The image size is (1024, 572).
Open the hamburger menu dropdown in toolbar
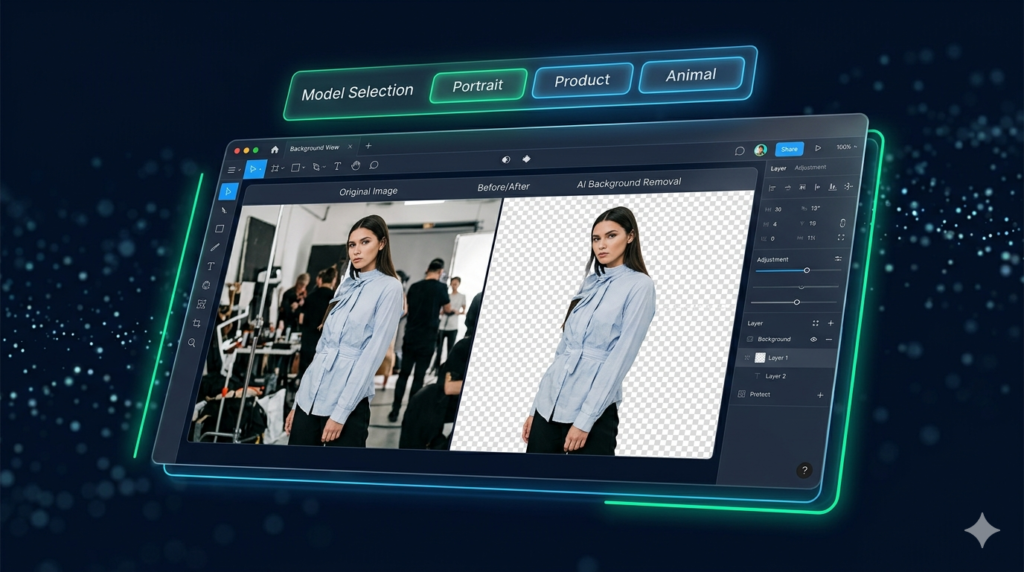coord(234,170)
